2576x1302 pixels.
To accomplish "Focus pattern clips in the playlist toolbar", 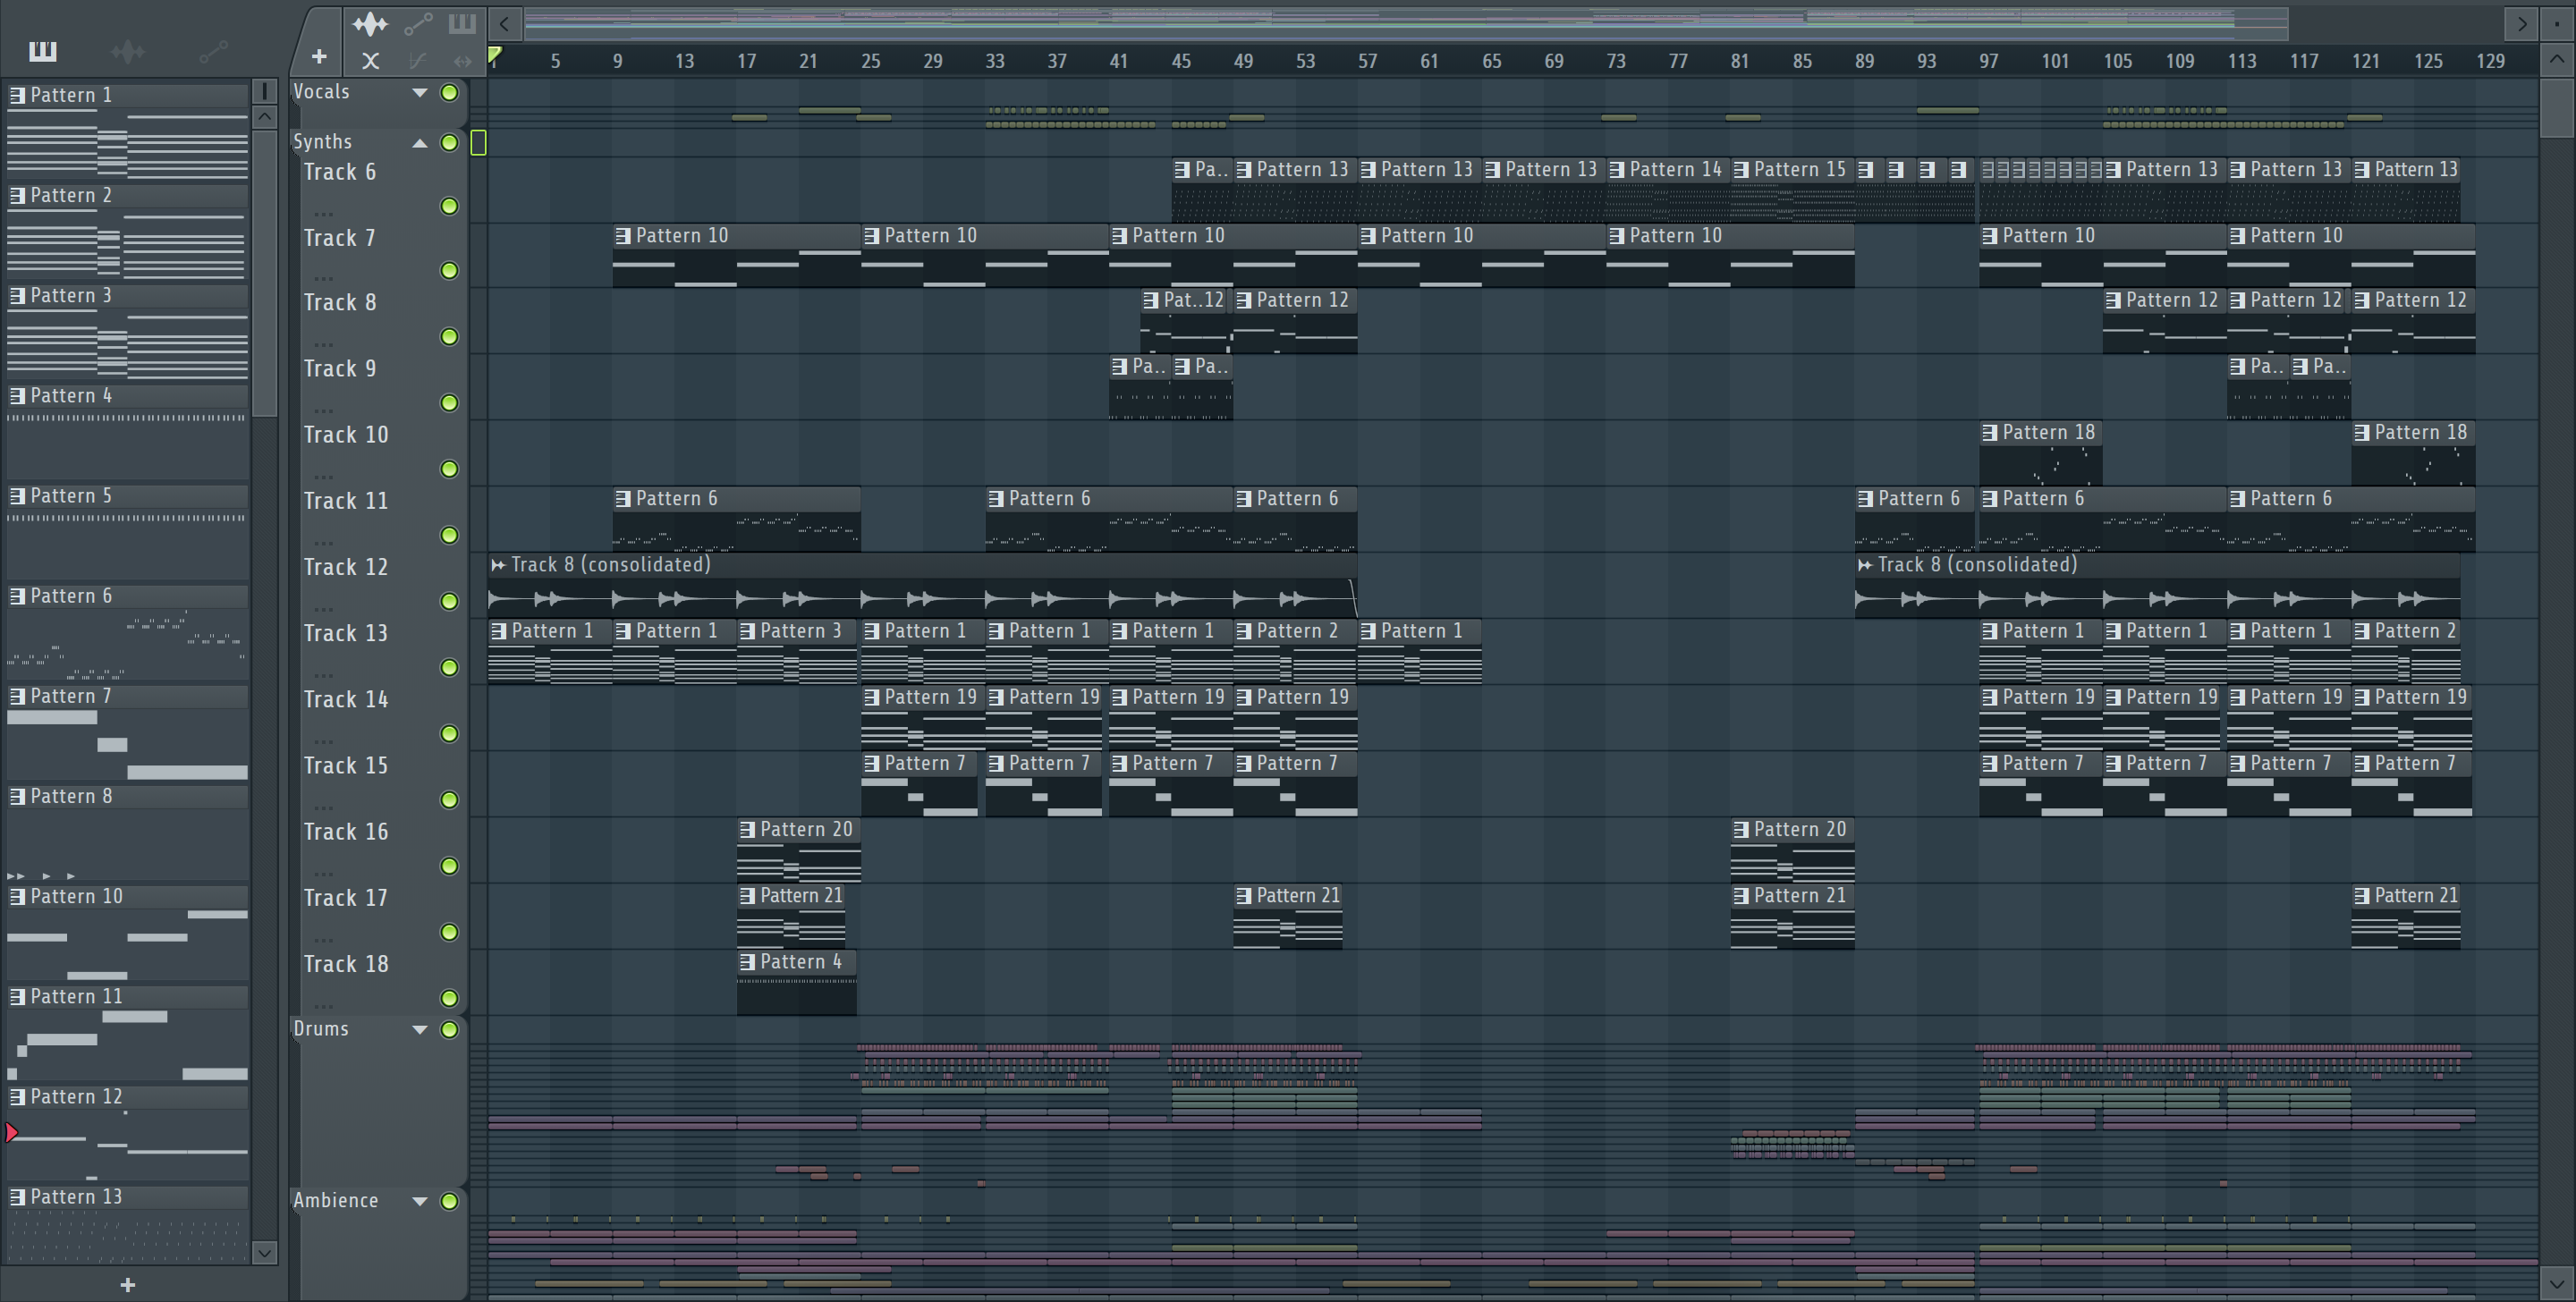I will [x=462, y=23].
